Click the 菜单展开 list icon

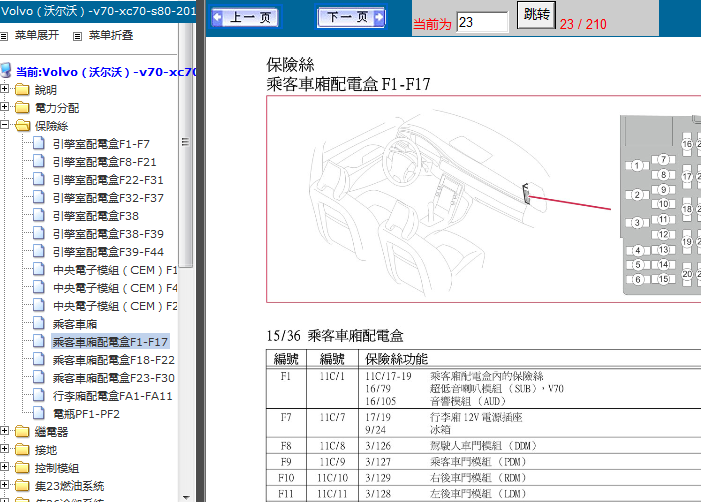click(x=4, y=36)
